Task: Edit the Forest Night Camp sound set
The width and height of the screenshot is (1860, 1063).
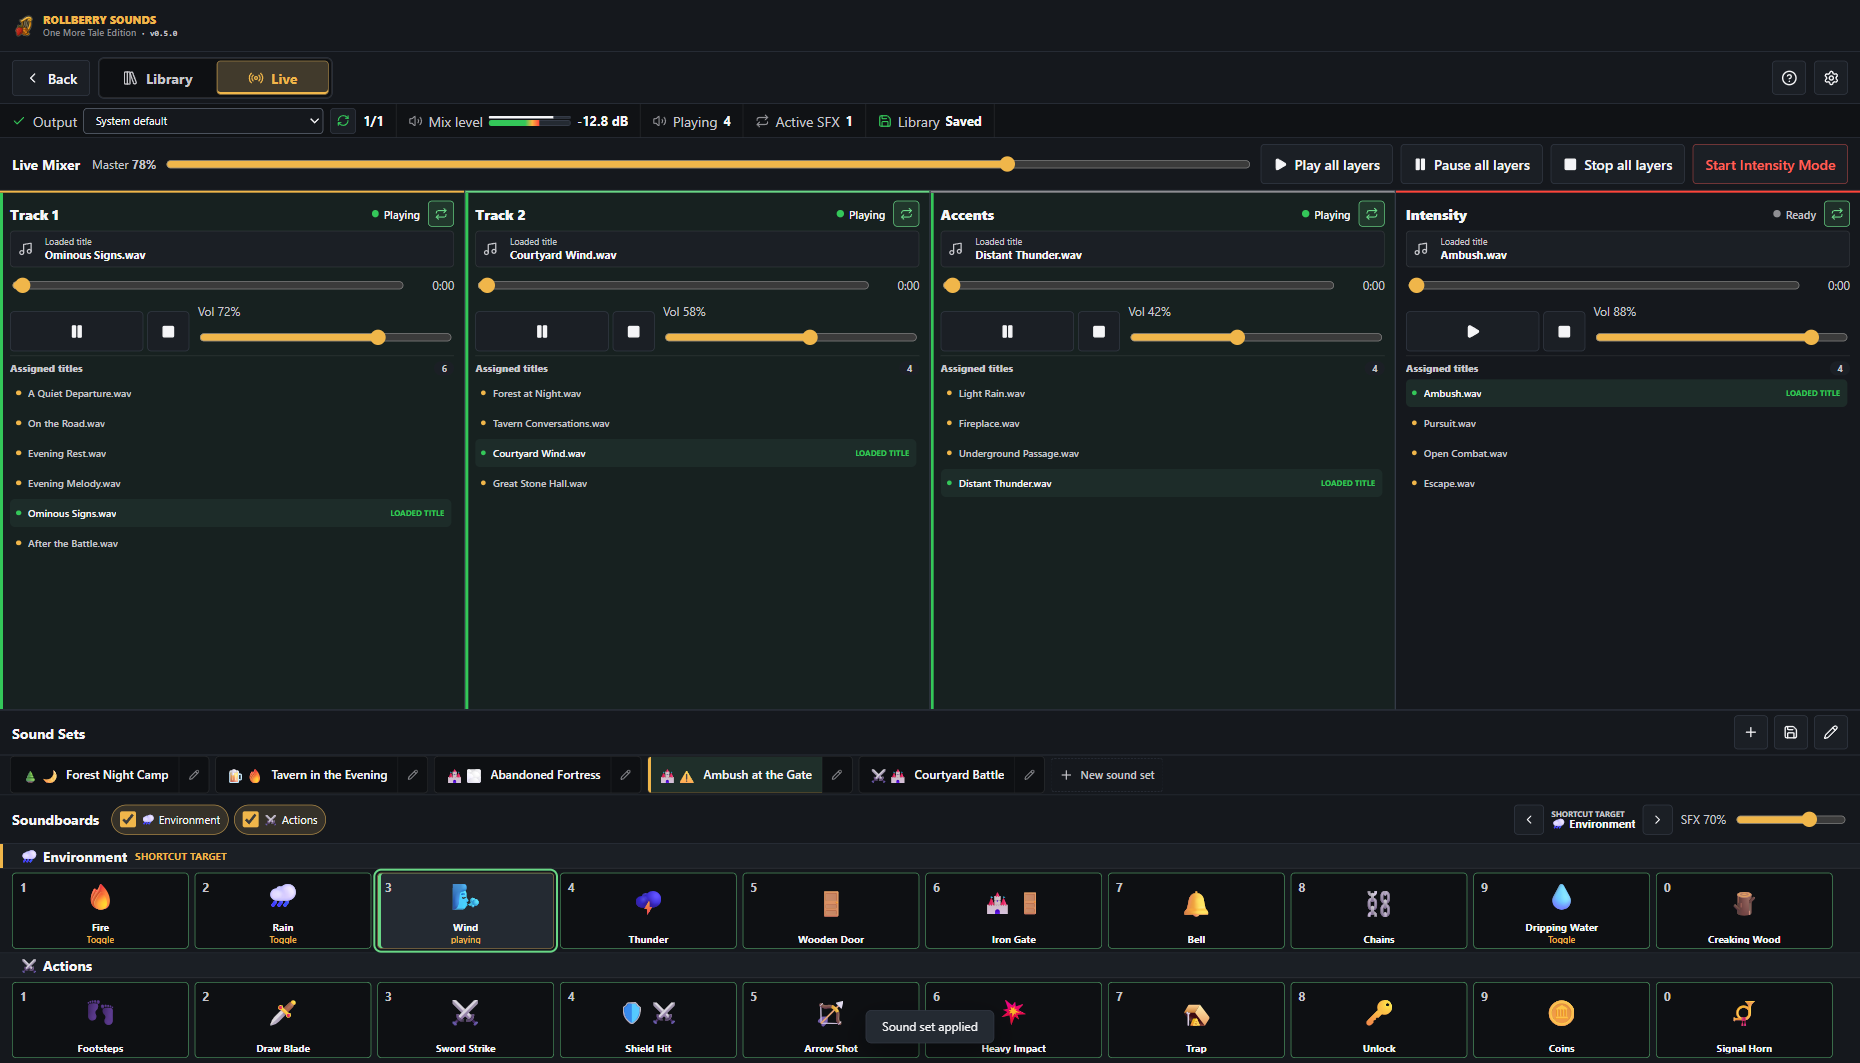Action: [194, 775]
